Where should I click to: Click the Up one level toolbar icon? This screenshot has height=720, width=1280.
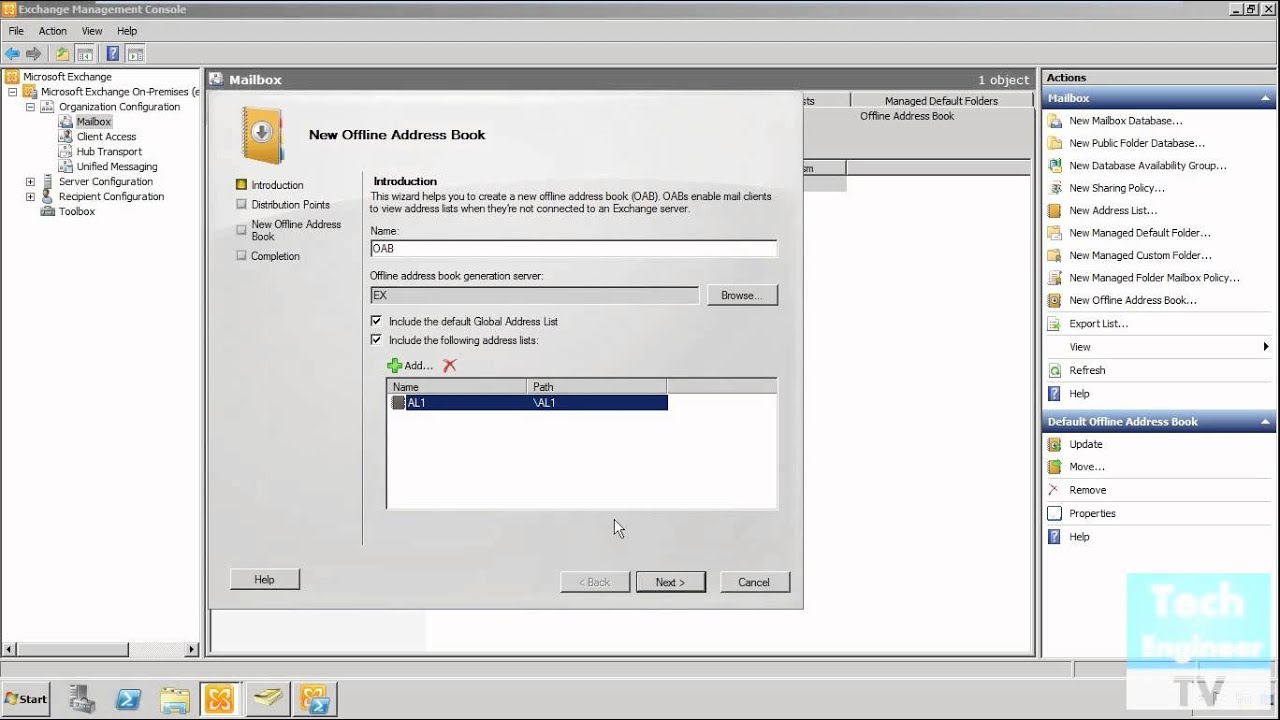point(62,54)
